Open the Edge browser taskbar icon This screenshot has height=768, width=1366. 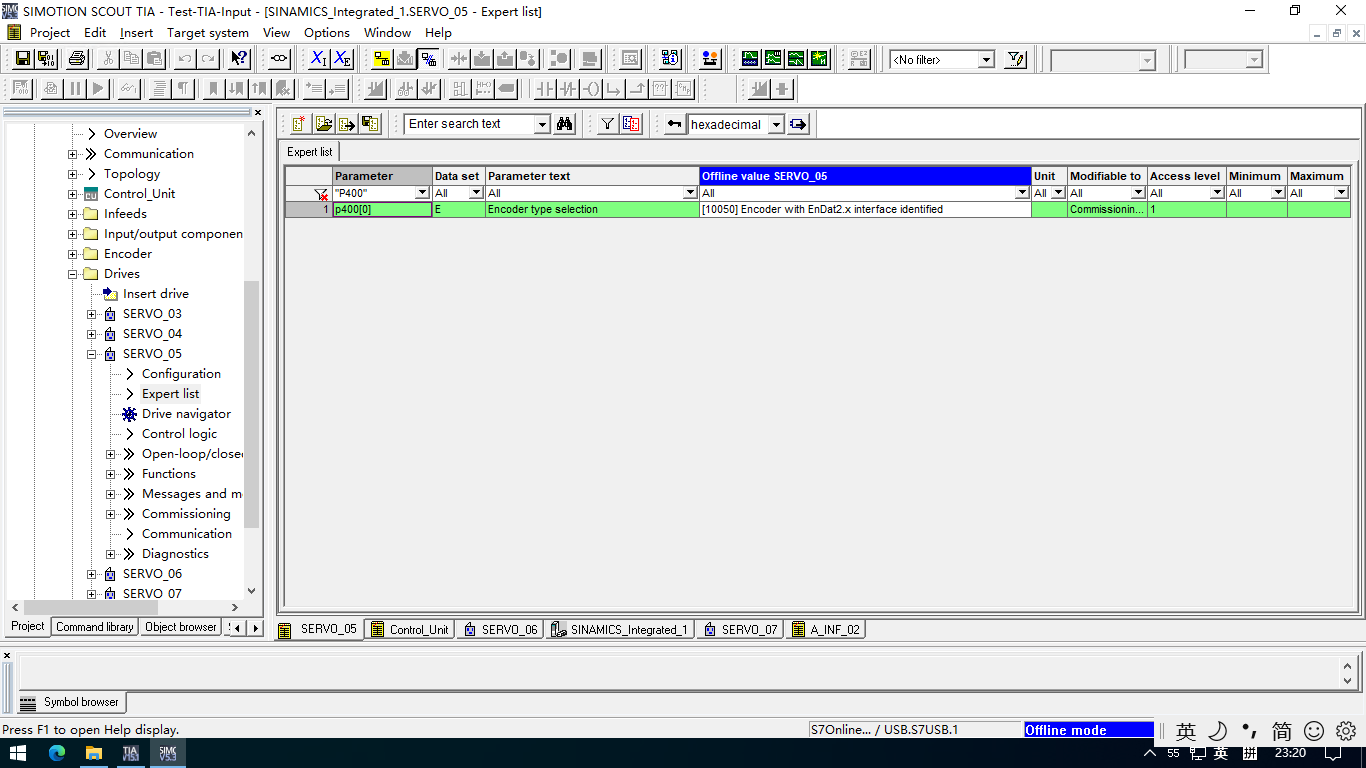tap(56, 753)
